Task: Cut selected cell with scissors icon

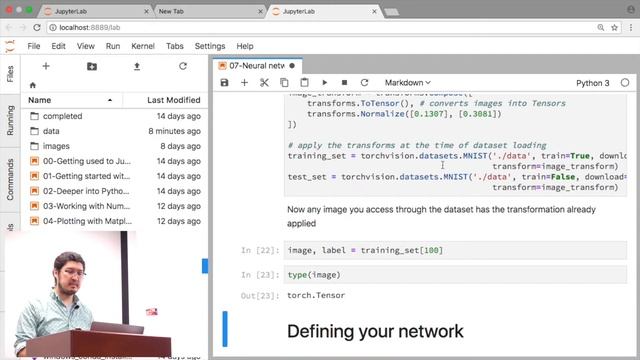Action: pos(264,83)
